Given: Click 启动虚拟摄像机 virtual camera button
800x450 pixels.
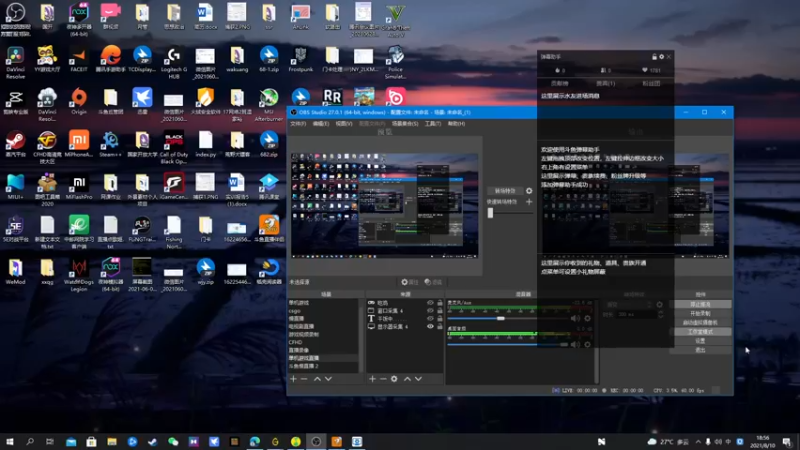Looking at the screenshot, I should coord(700,322).
